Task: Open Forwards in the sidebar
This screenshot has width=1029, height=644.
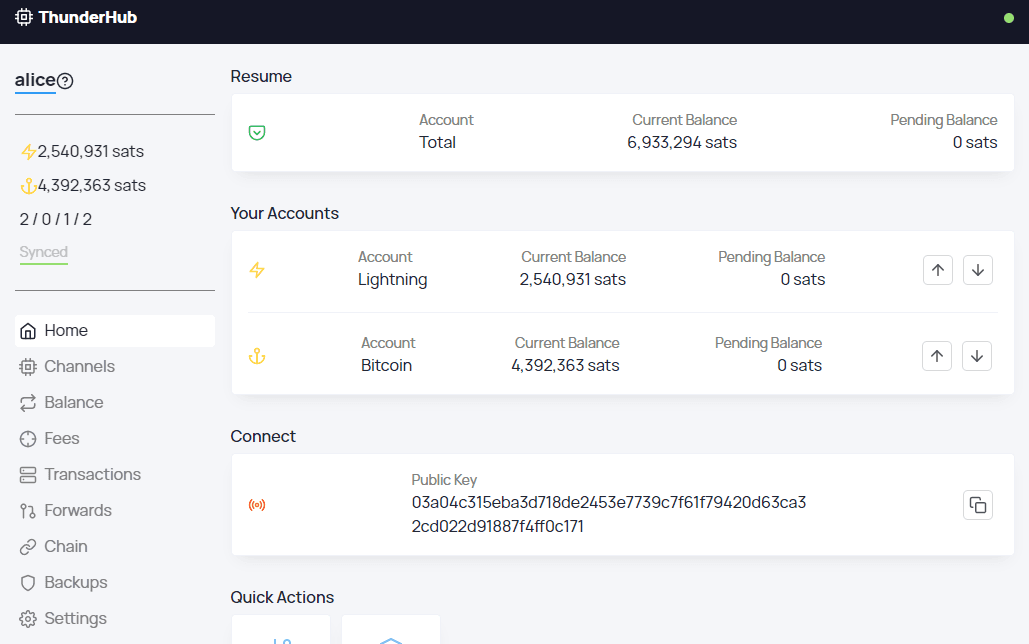Action: (77, 511)
